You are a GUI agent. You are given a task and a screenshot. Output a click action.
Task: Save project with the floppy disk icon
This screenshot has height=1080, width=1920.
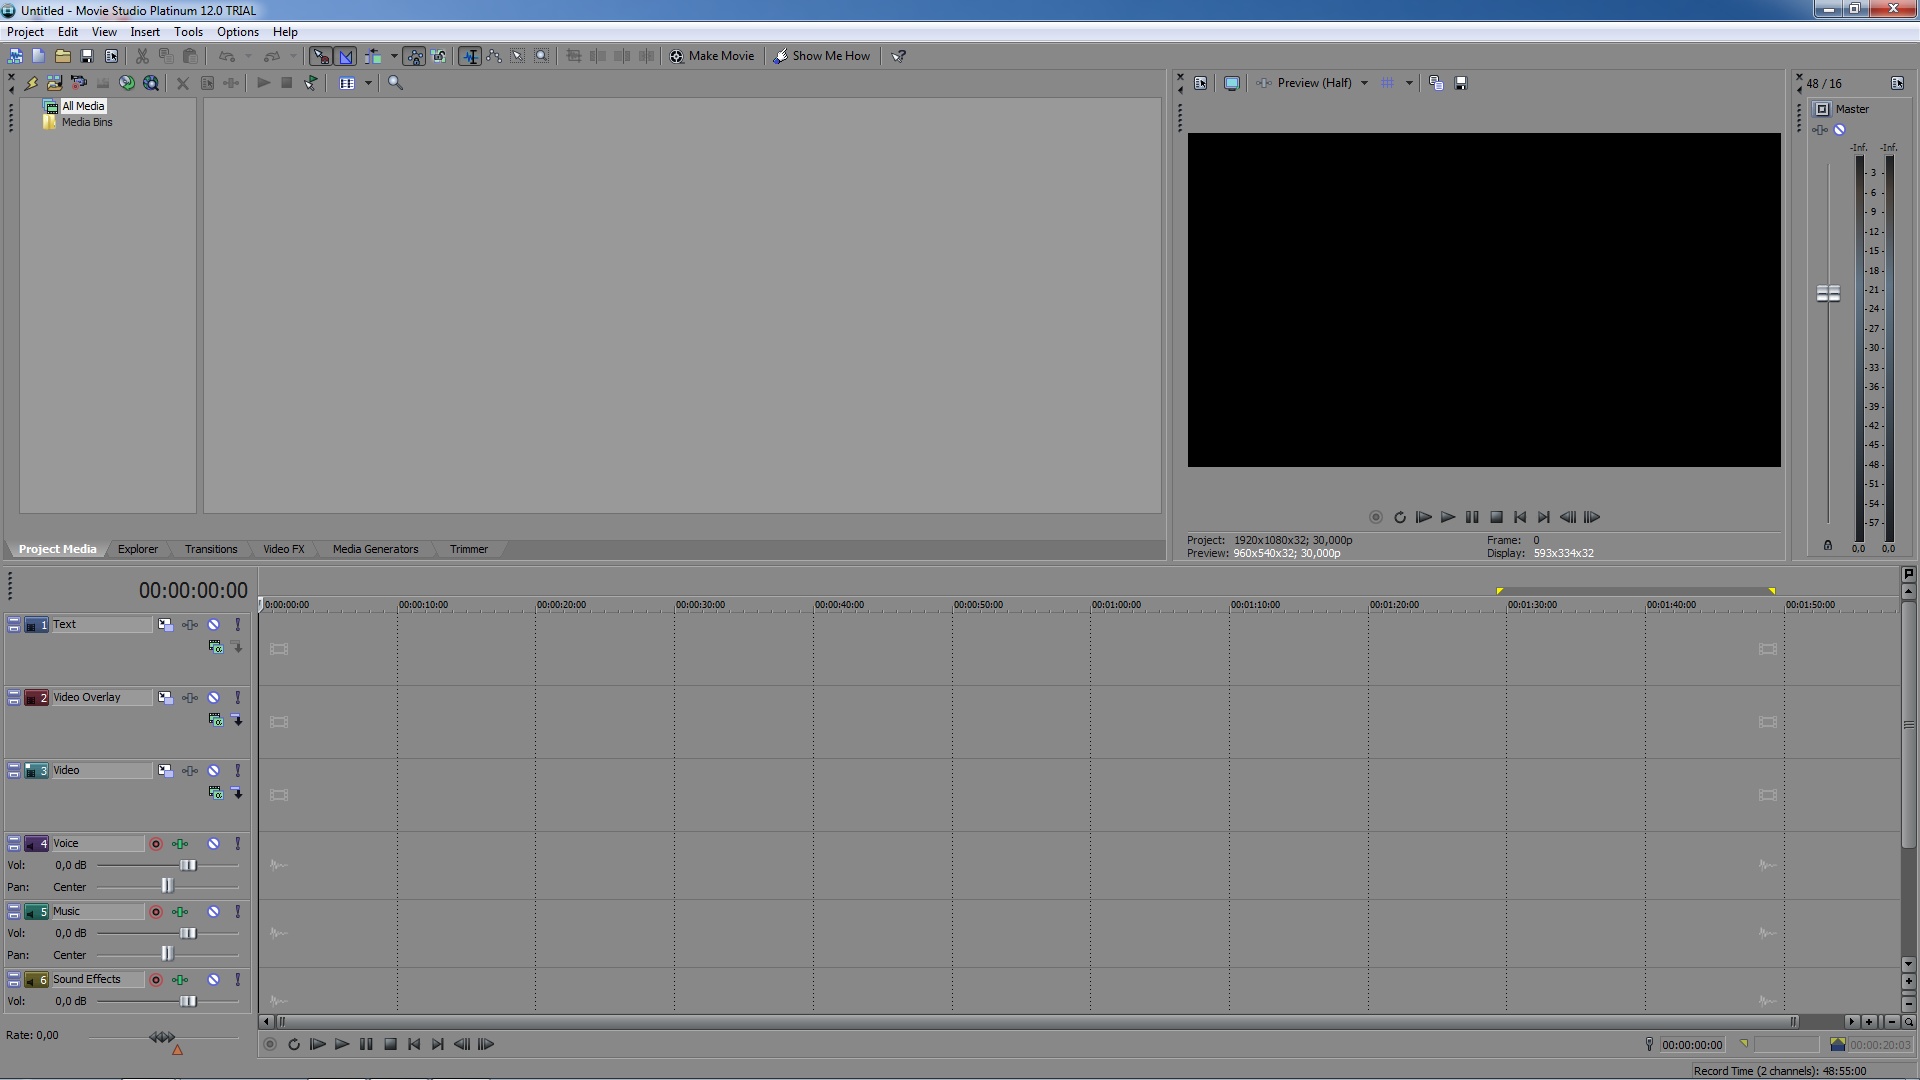(x=87, y=56)
